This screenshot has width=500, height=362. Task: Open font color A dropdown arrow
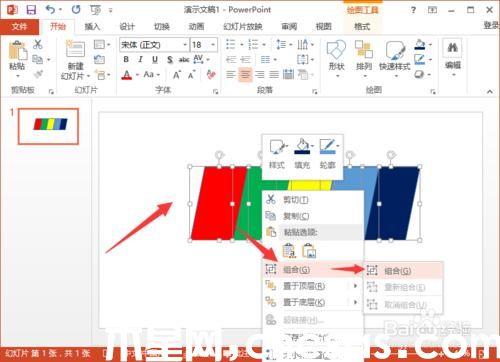pos(137,75)
